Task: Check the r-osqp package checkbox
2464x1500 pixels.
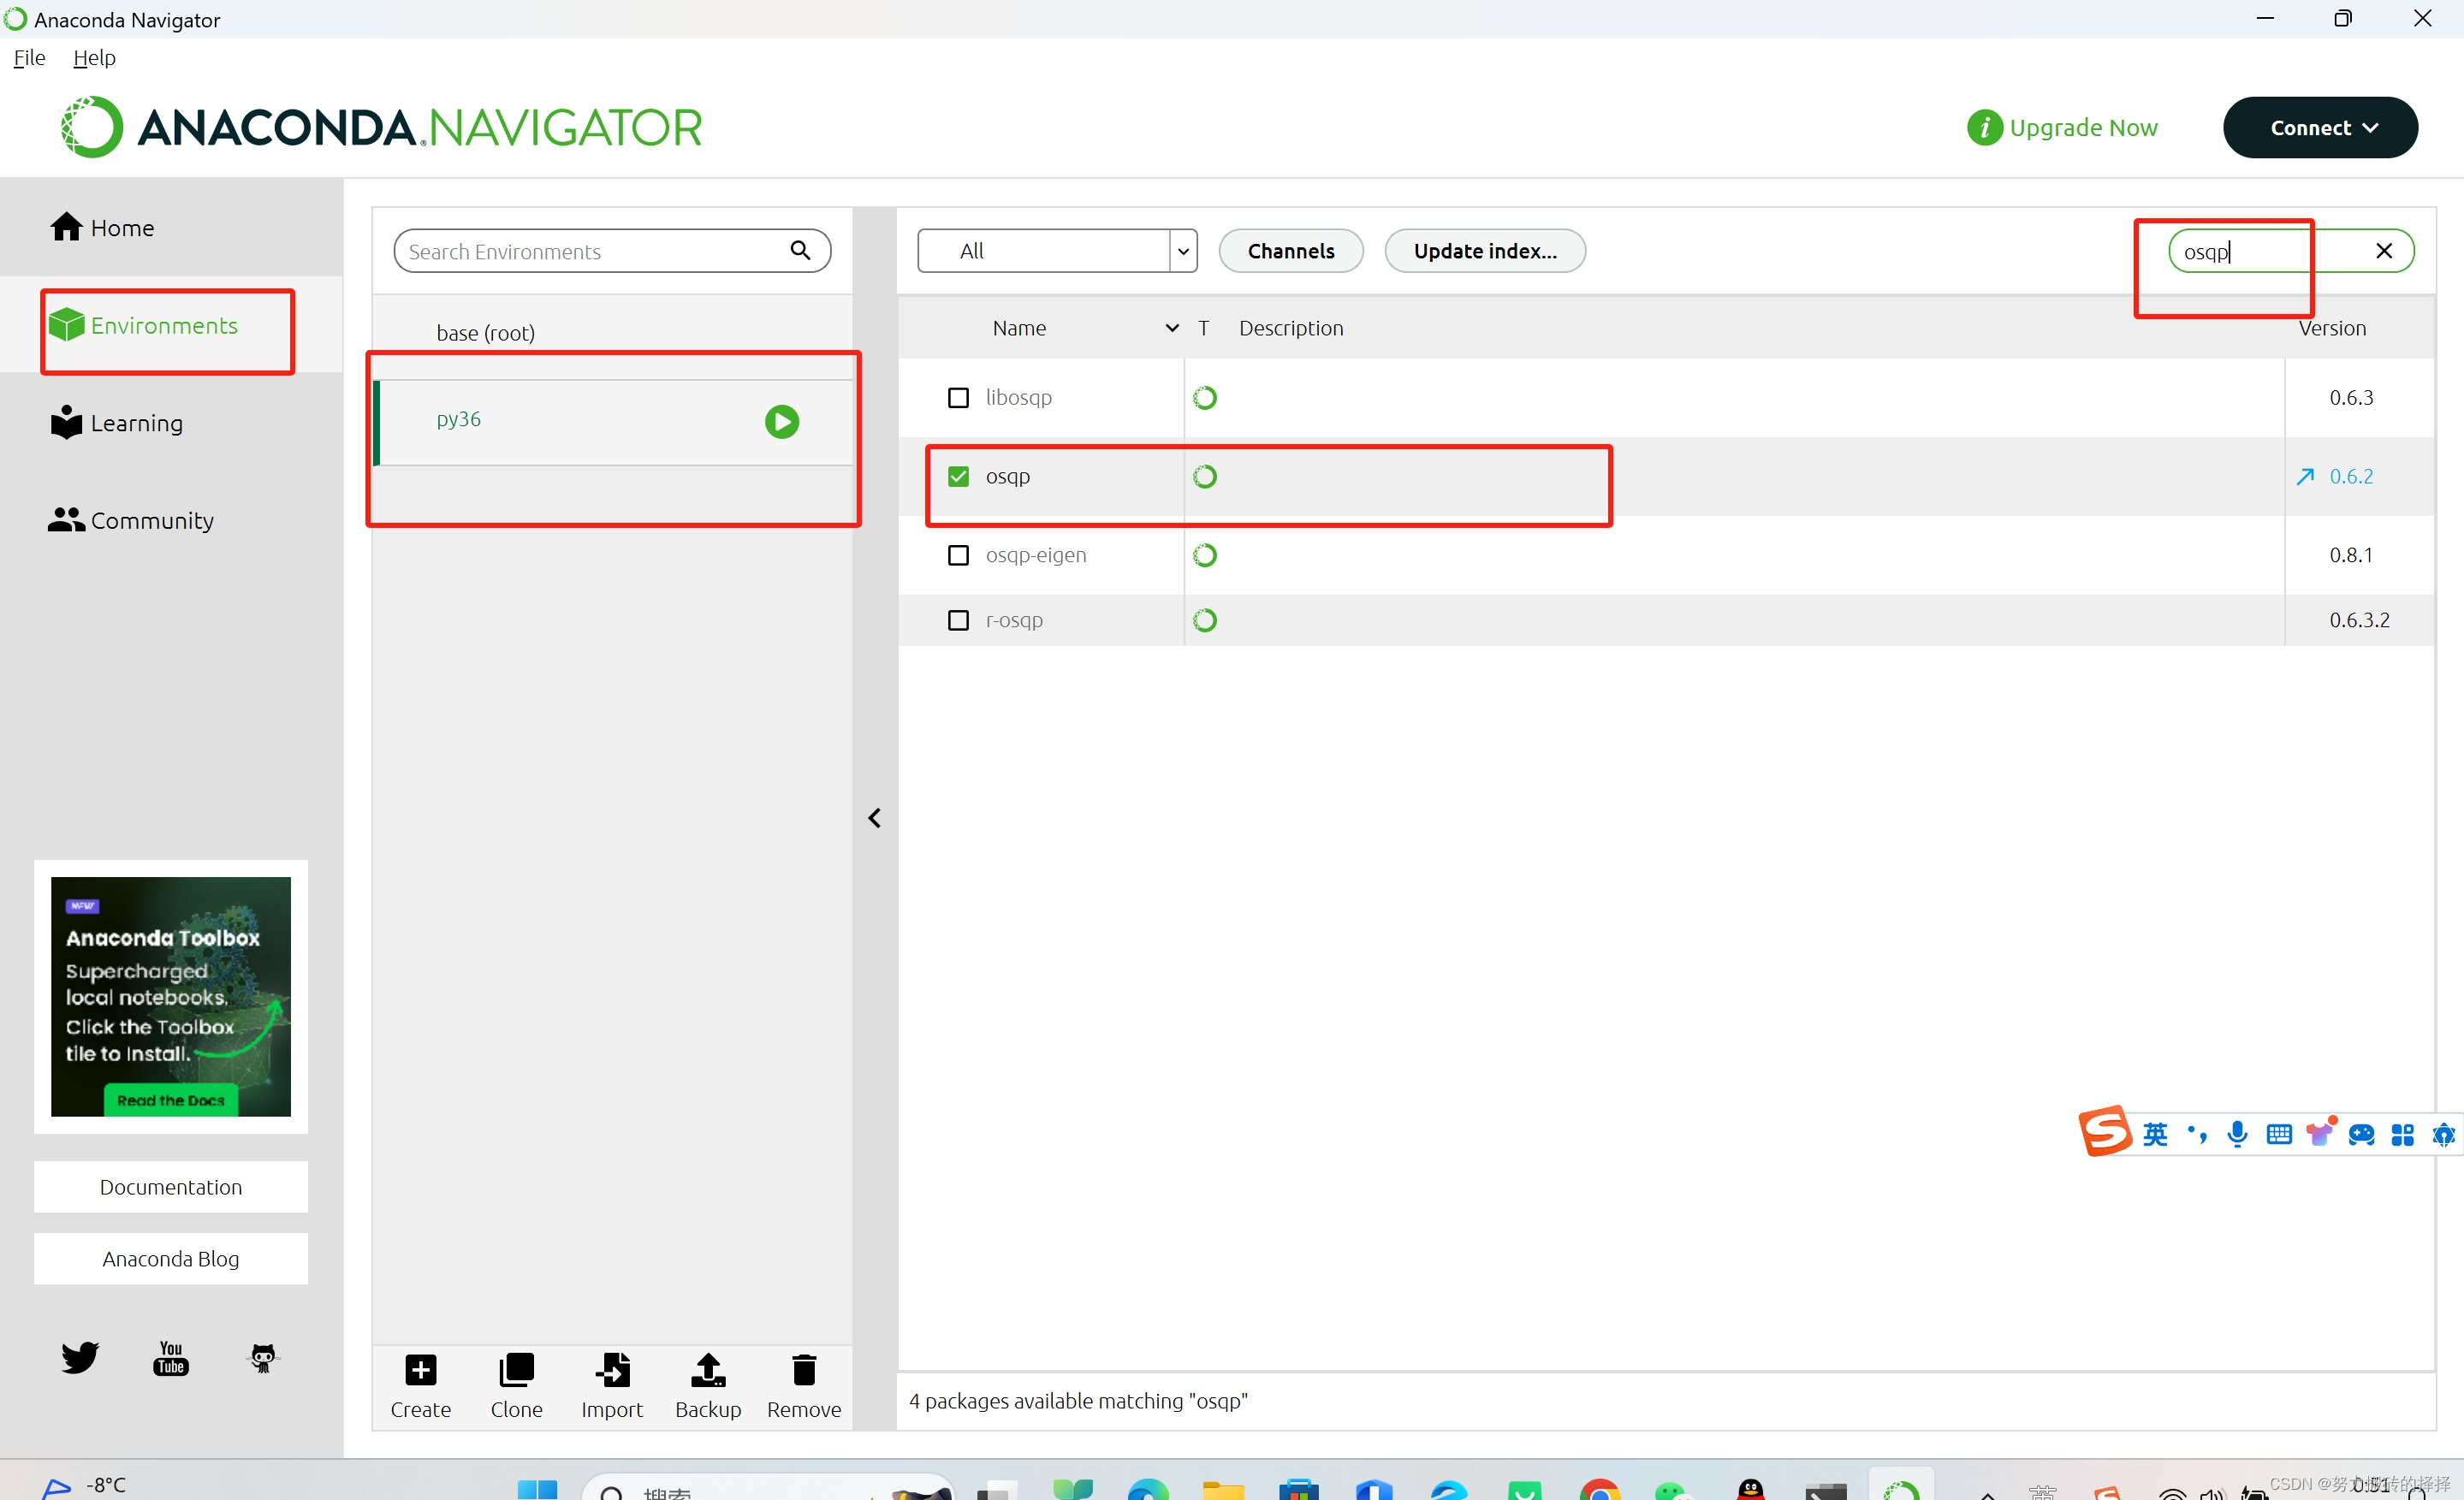Action: [958, 621]
